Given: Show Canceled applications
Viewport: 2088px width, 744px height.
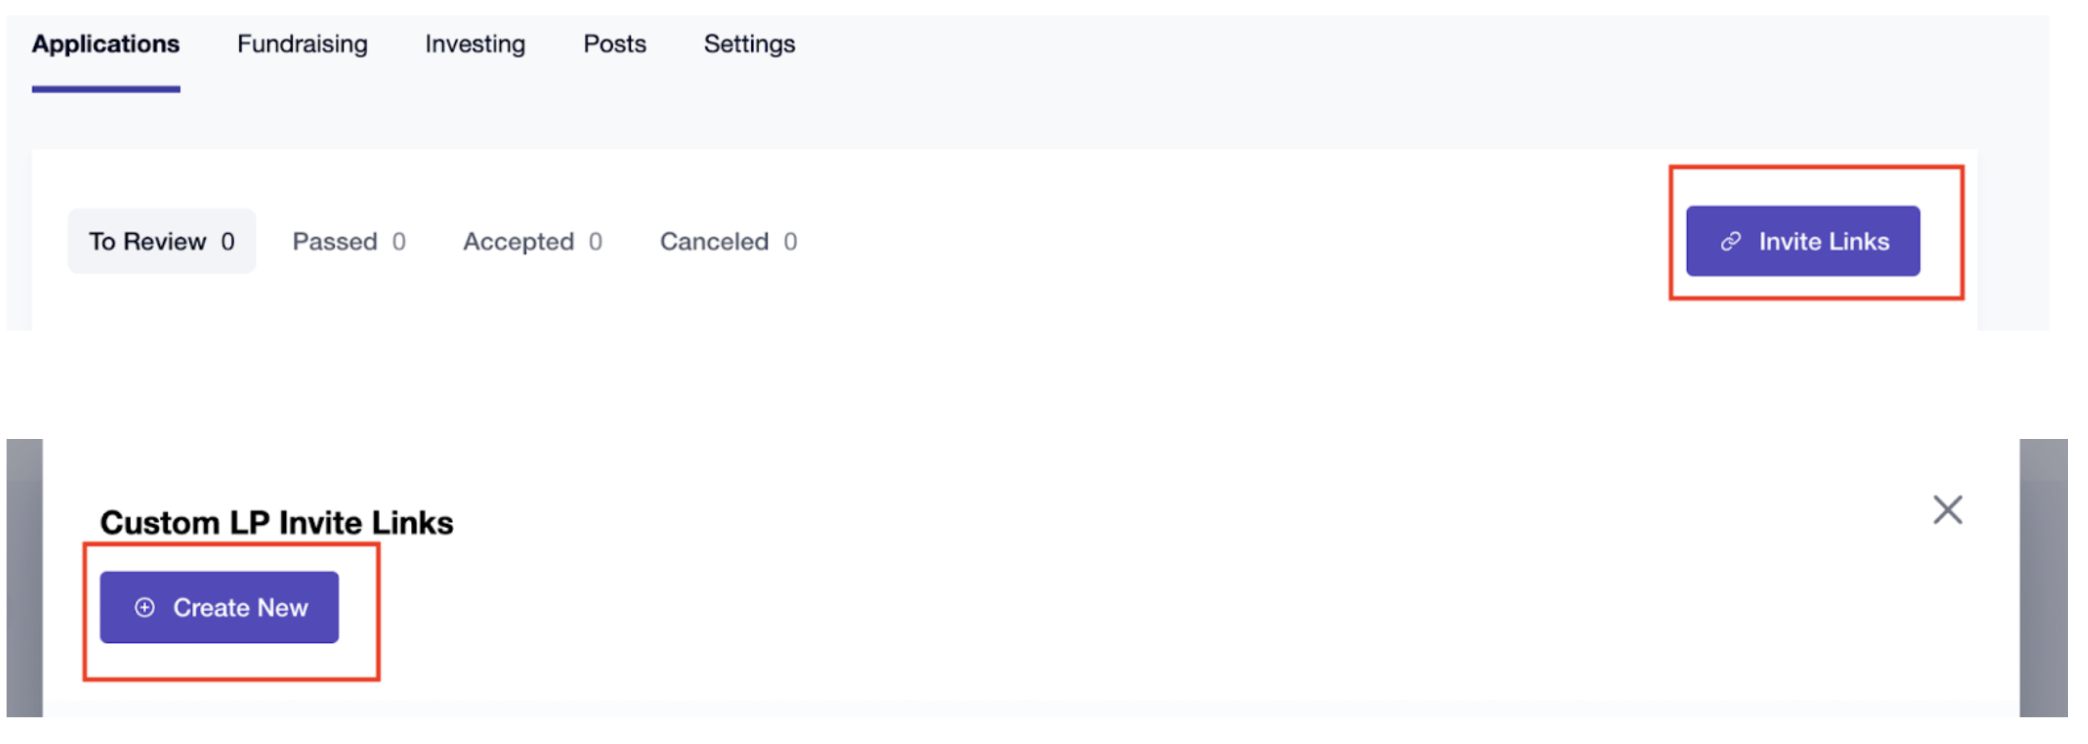Looking at the screenshot, I should (728, 241).
